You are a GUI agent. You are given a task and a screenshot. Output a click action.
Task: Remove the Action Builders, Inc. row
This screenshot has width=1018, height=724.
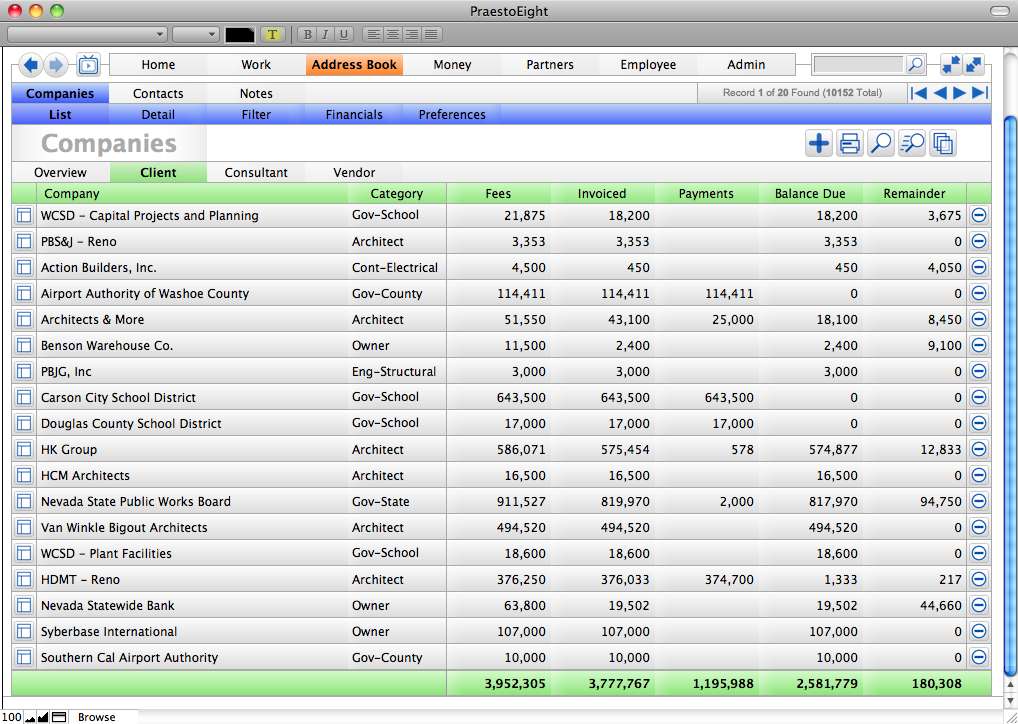978,267
